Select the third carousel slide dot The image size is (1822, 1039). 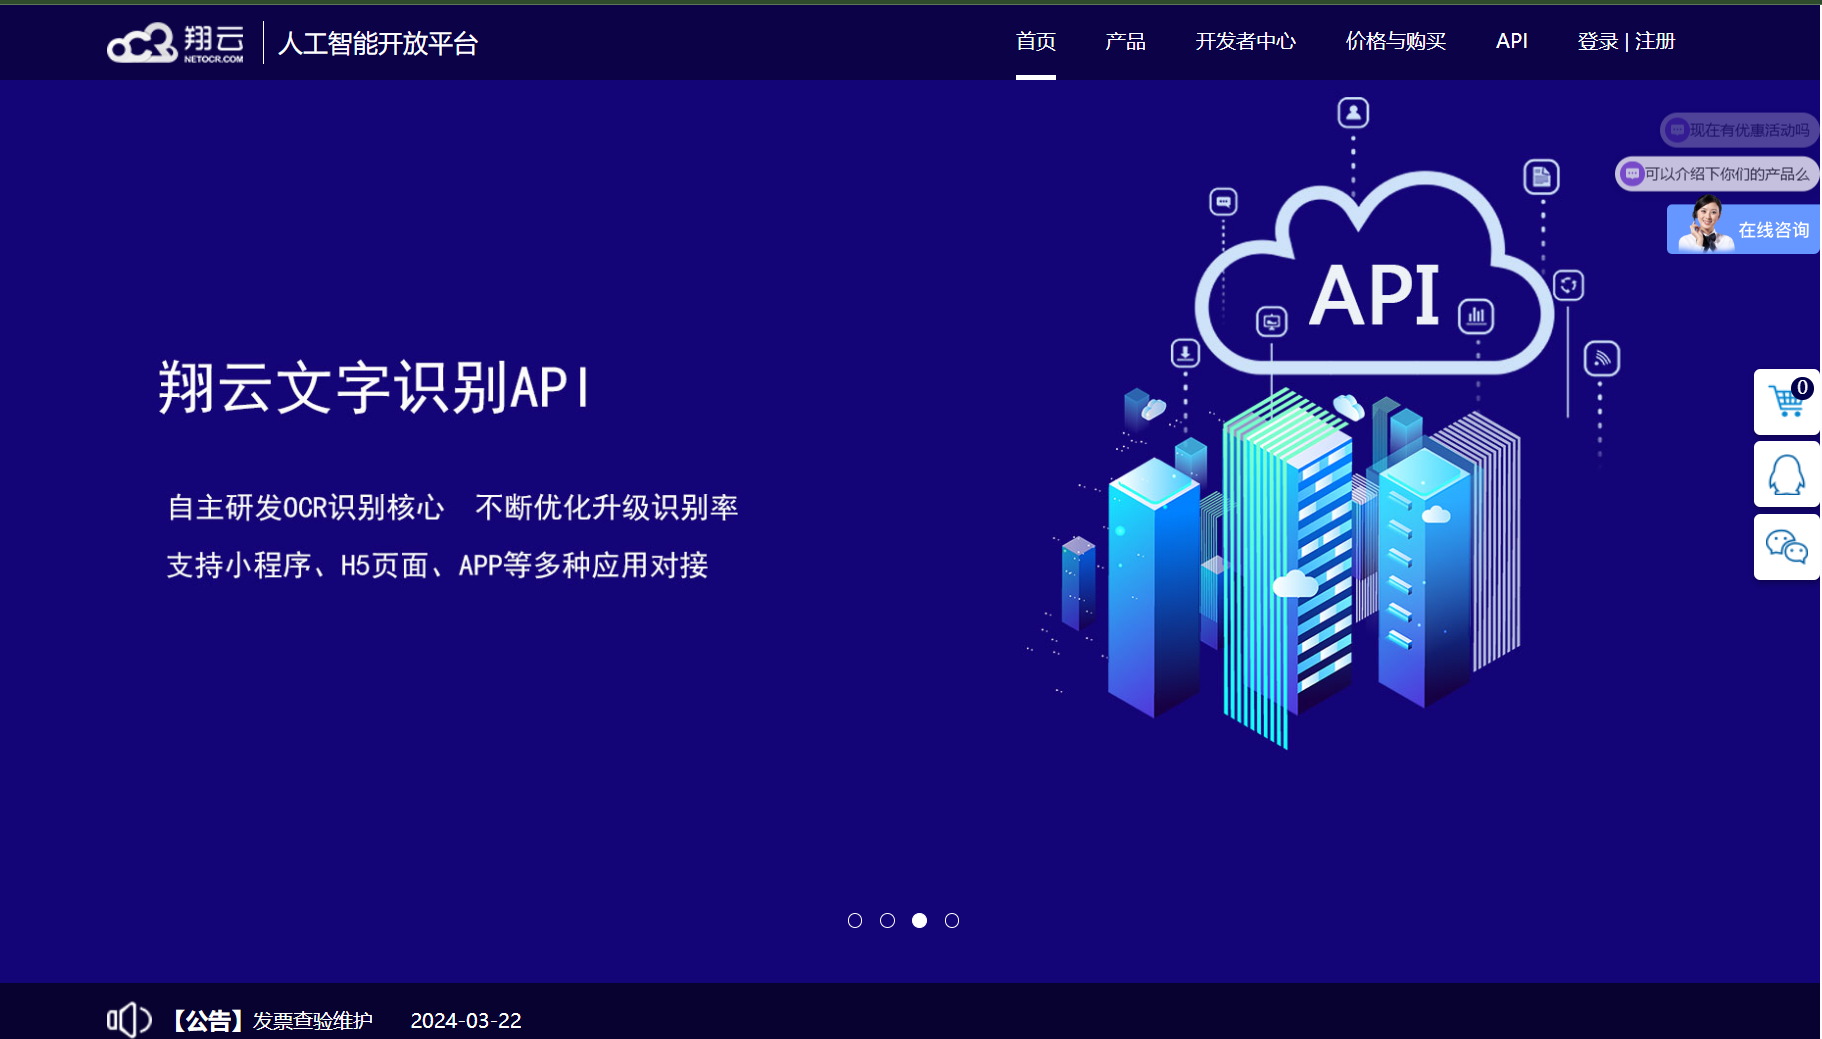(x=919, y=920)
